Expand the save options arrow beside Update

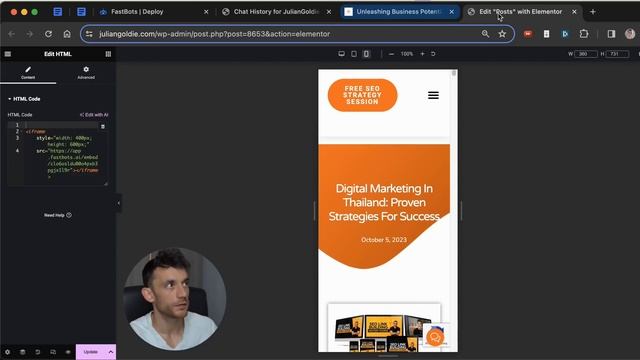(x=111, y=352)
